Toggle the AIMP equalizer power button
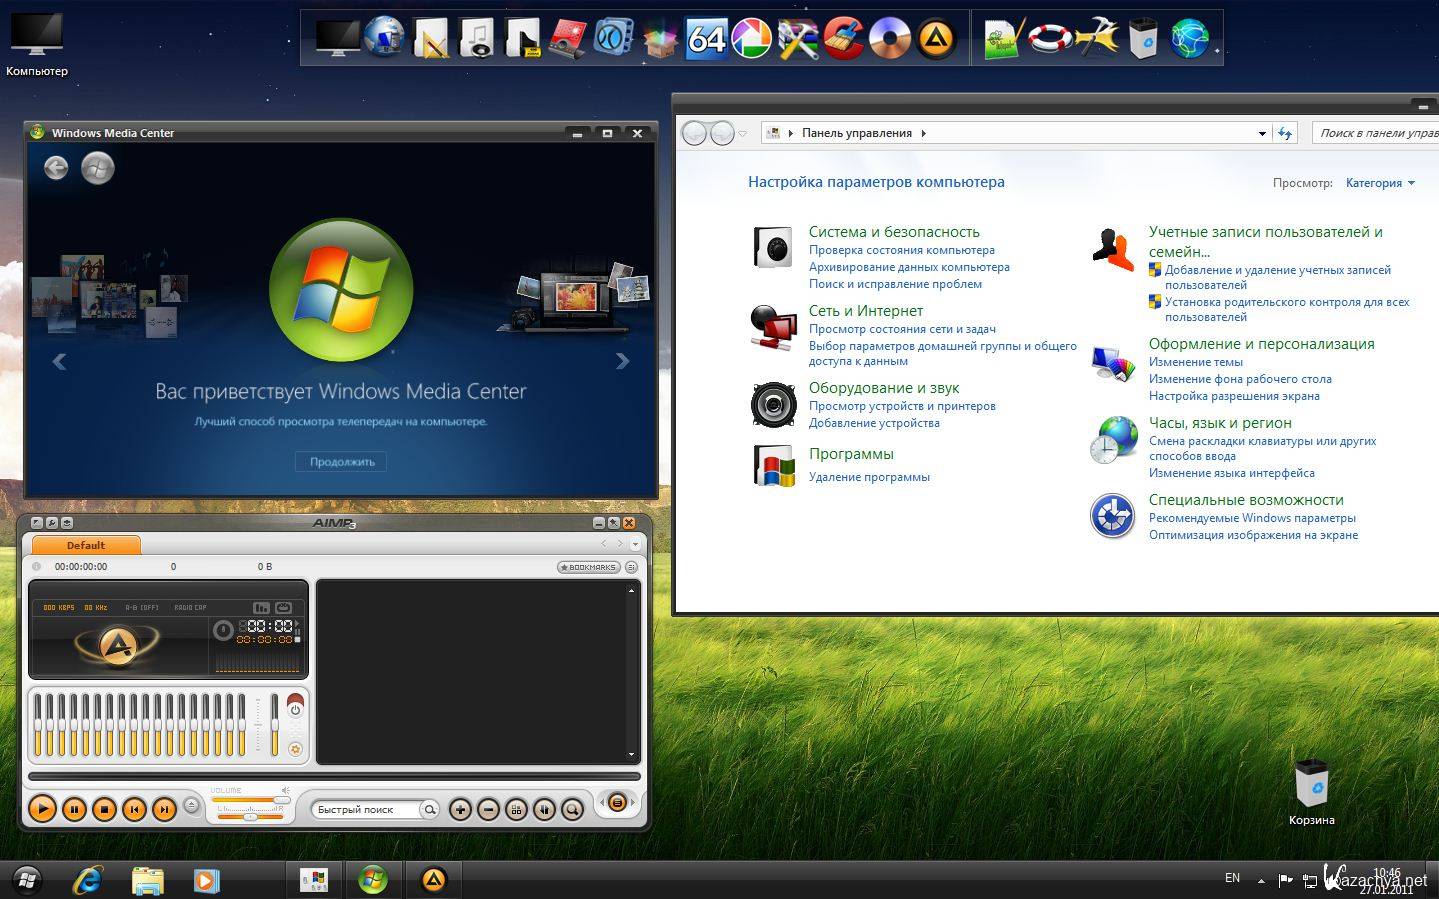The image size is (1439, 899). pyautogui.click(x=295, y=709)
